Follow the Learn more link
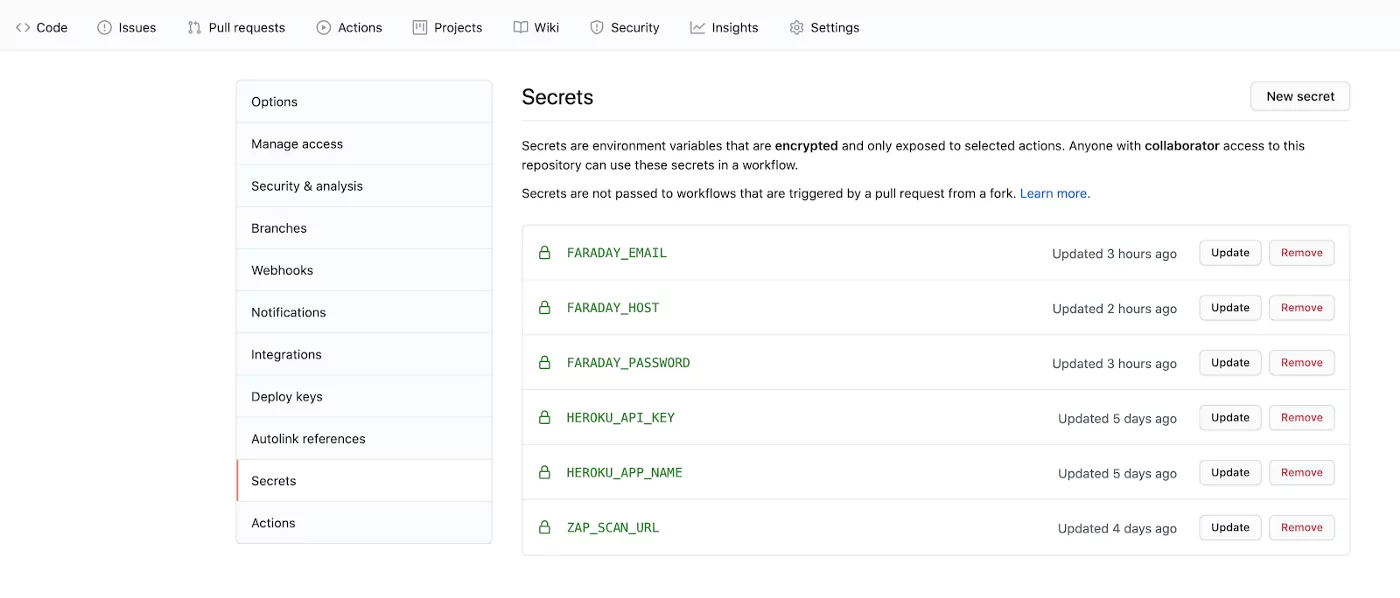The width and height of the screenshot is (1400, 598). [x=1054, y=193]
